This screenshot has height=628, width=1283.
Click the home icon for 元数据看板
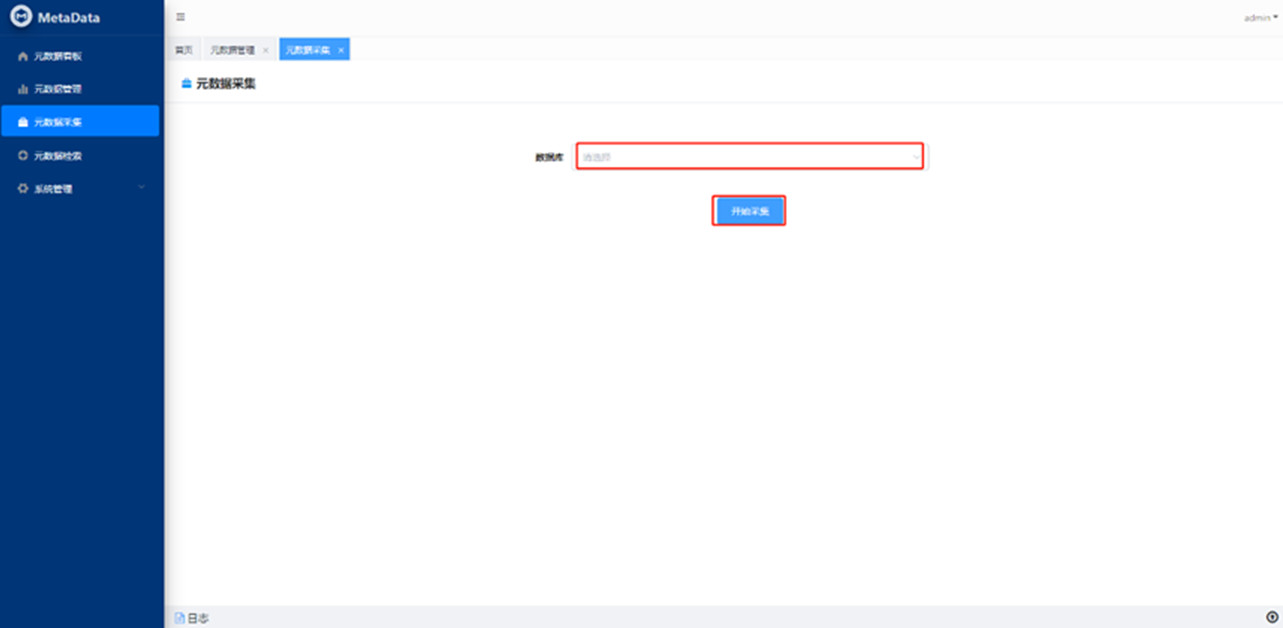(x=23, y=56)
